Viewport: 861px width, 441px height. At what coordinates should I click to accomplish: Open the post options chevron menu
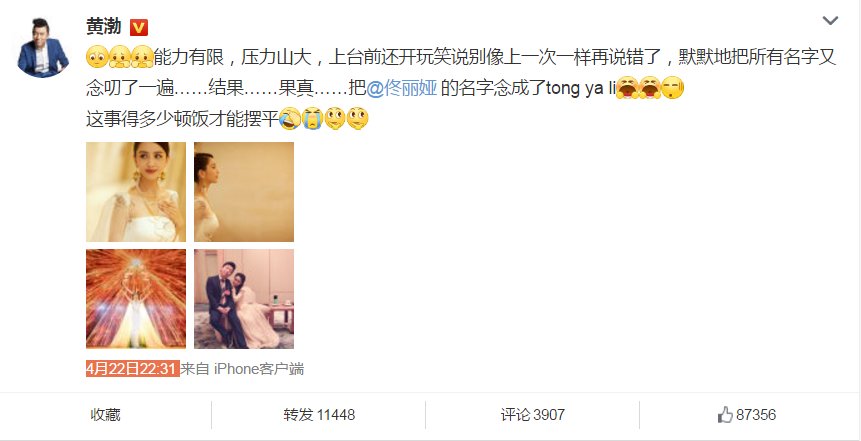pyautogui.click(x=830, y=21)
